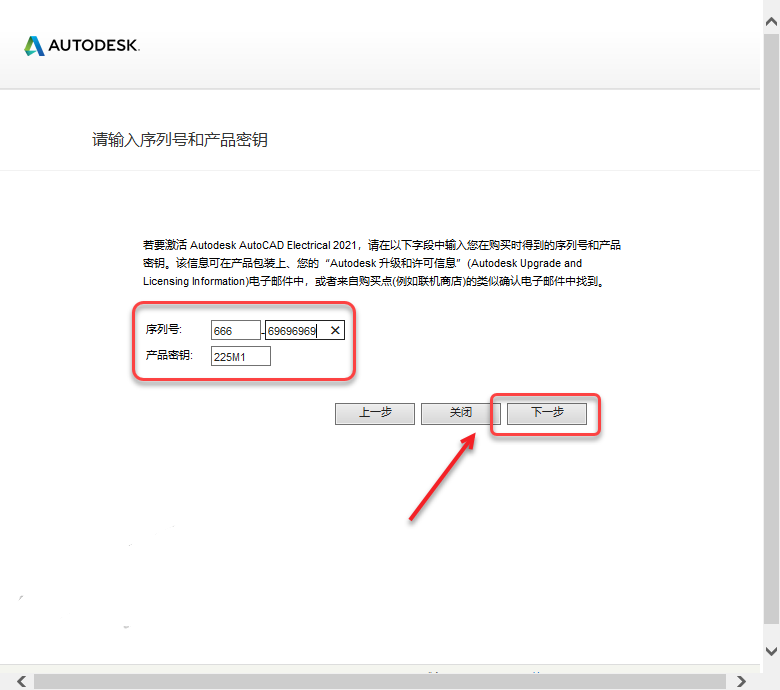Click the vertical scrollbar down arrow
Screen dimensions: 780x690
point(772,651)
